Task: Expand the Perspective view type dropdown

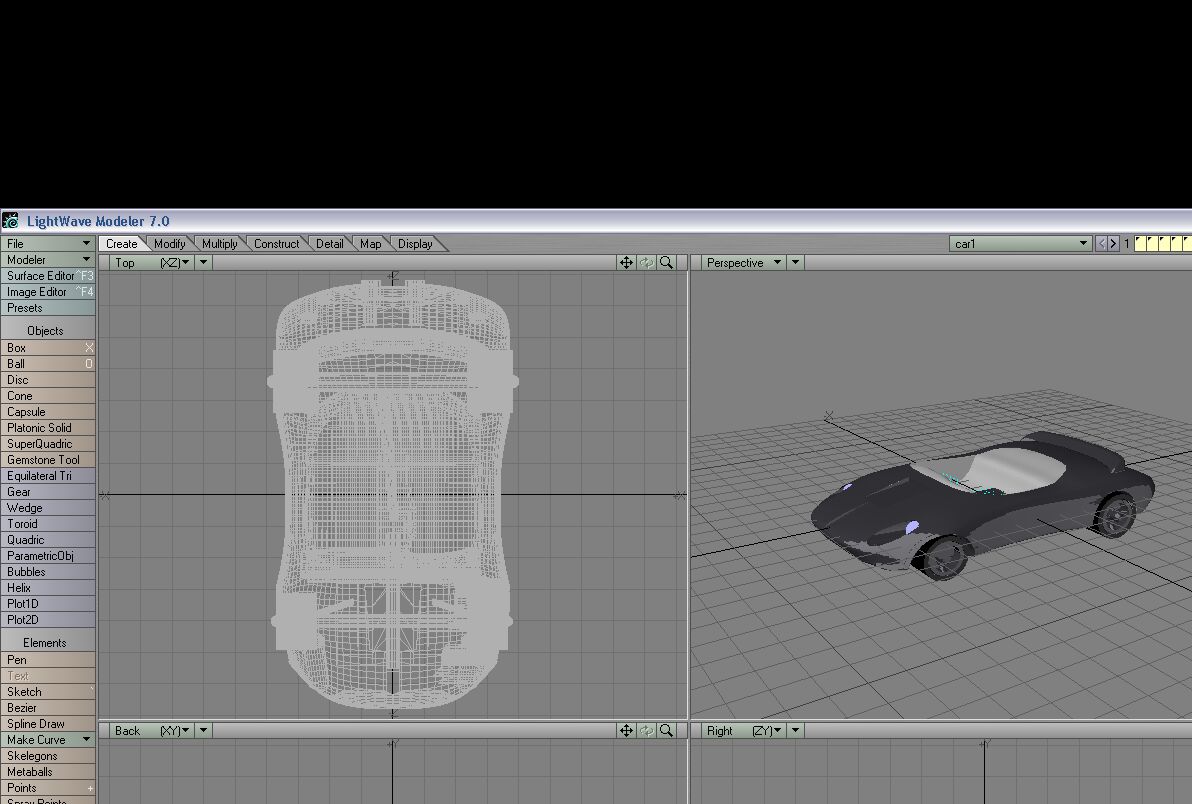Action: [x=744, y=263]
